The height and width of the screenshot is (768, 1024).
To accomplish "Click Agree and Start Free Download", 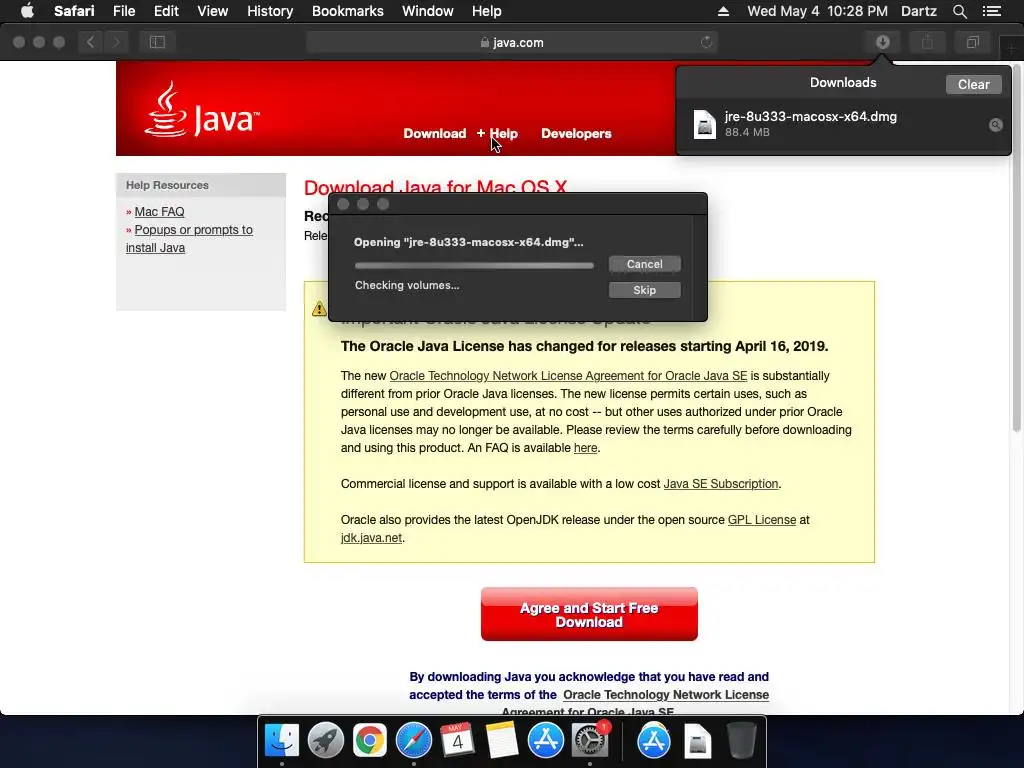I will coord(589,614).
